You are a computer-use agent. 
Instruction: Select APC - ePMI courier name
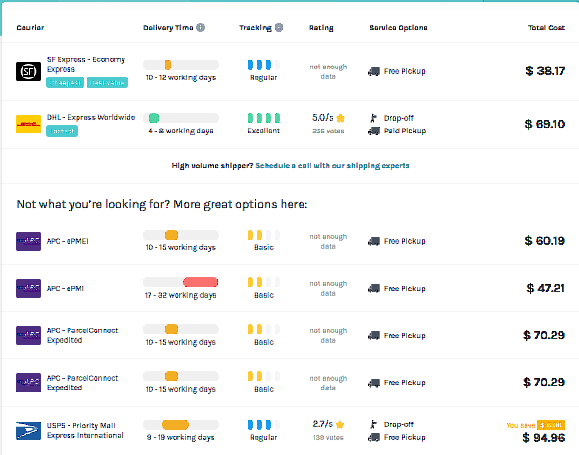coord(65,288)
